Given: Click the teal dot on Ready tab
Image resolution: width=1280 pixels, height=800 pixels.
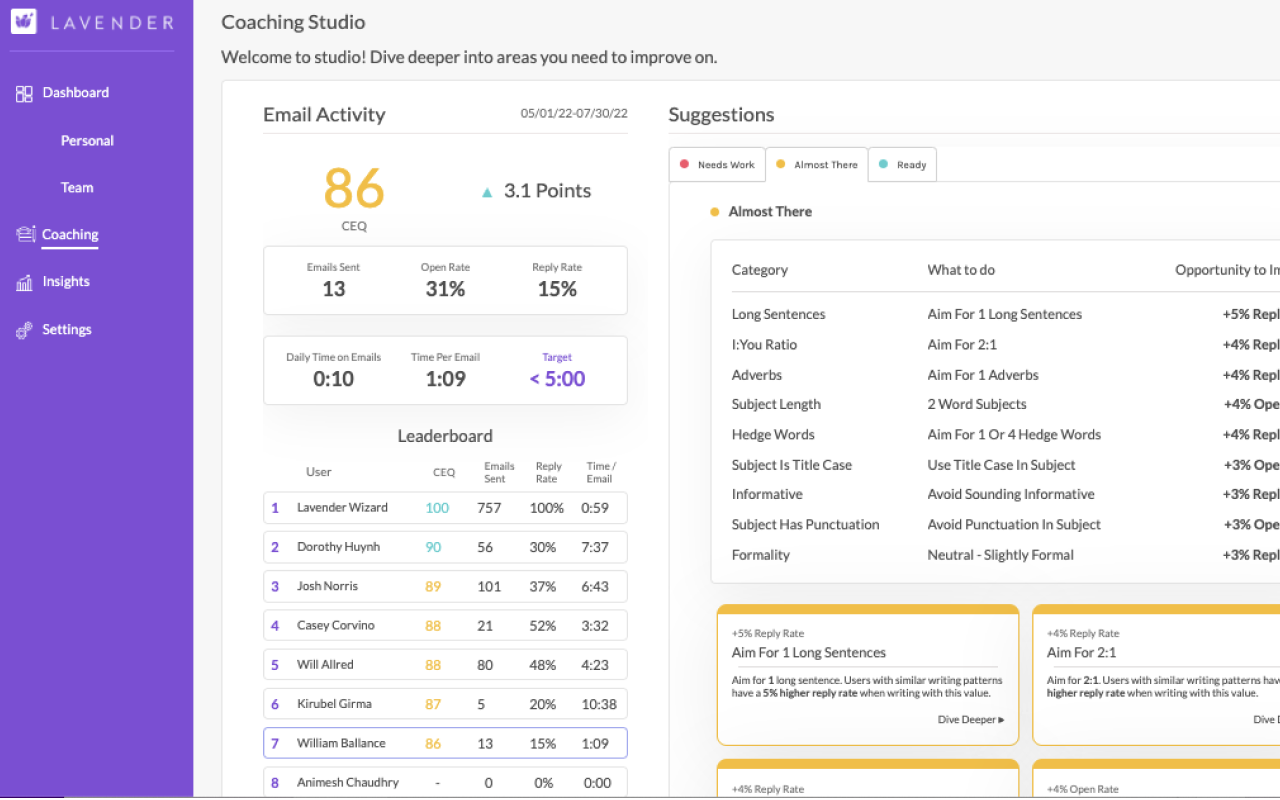Looking at the screenshot, I should pos(883,164).
